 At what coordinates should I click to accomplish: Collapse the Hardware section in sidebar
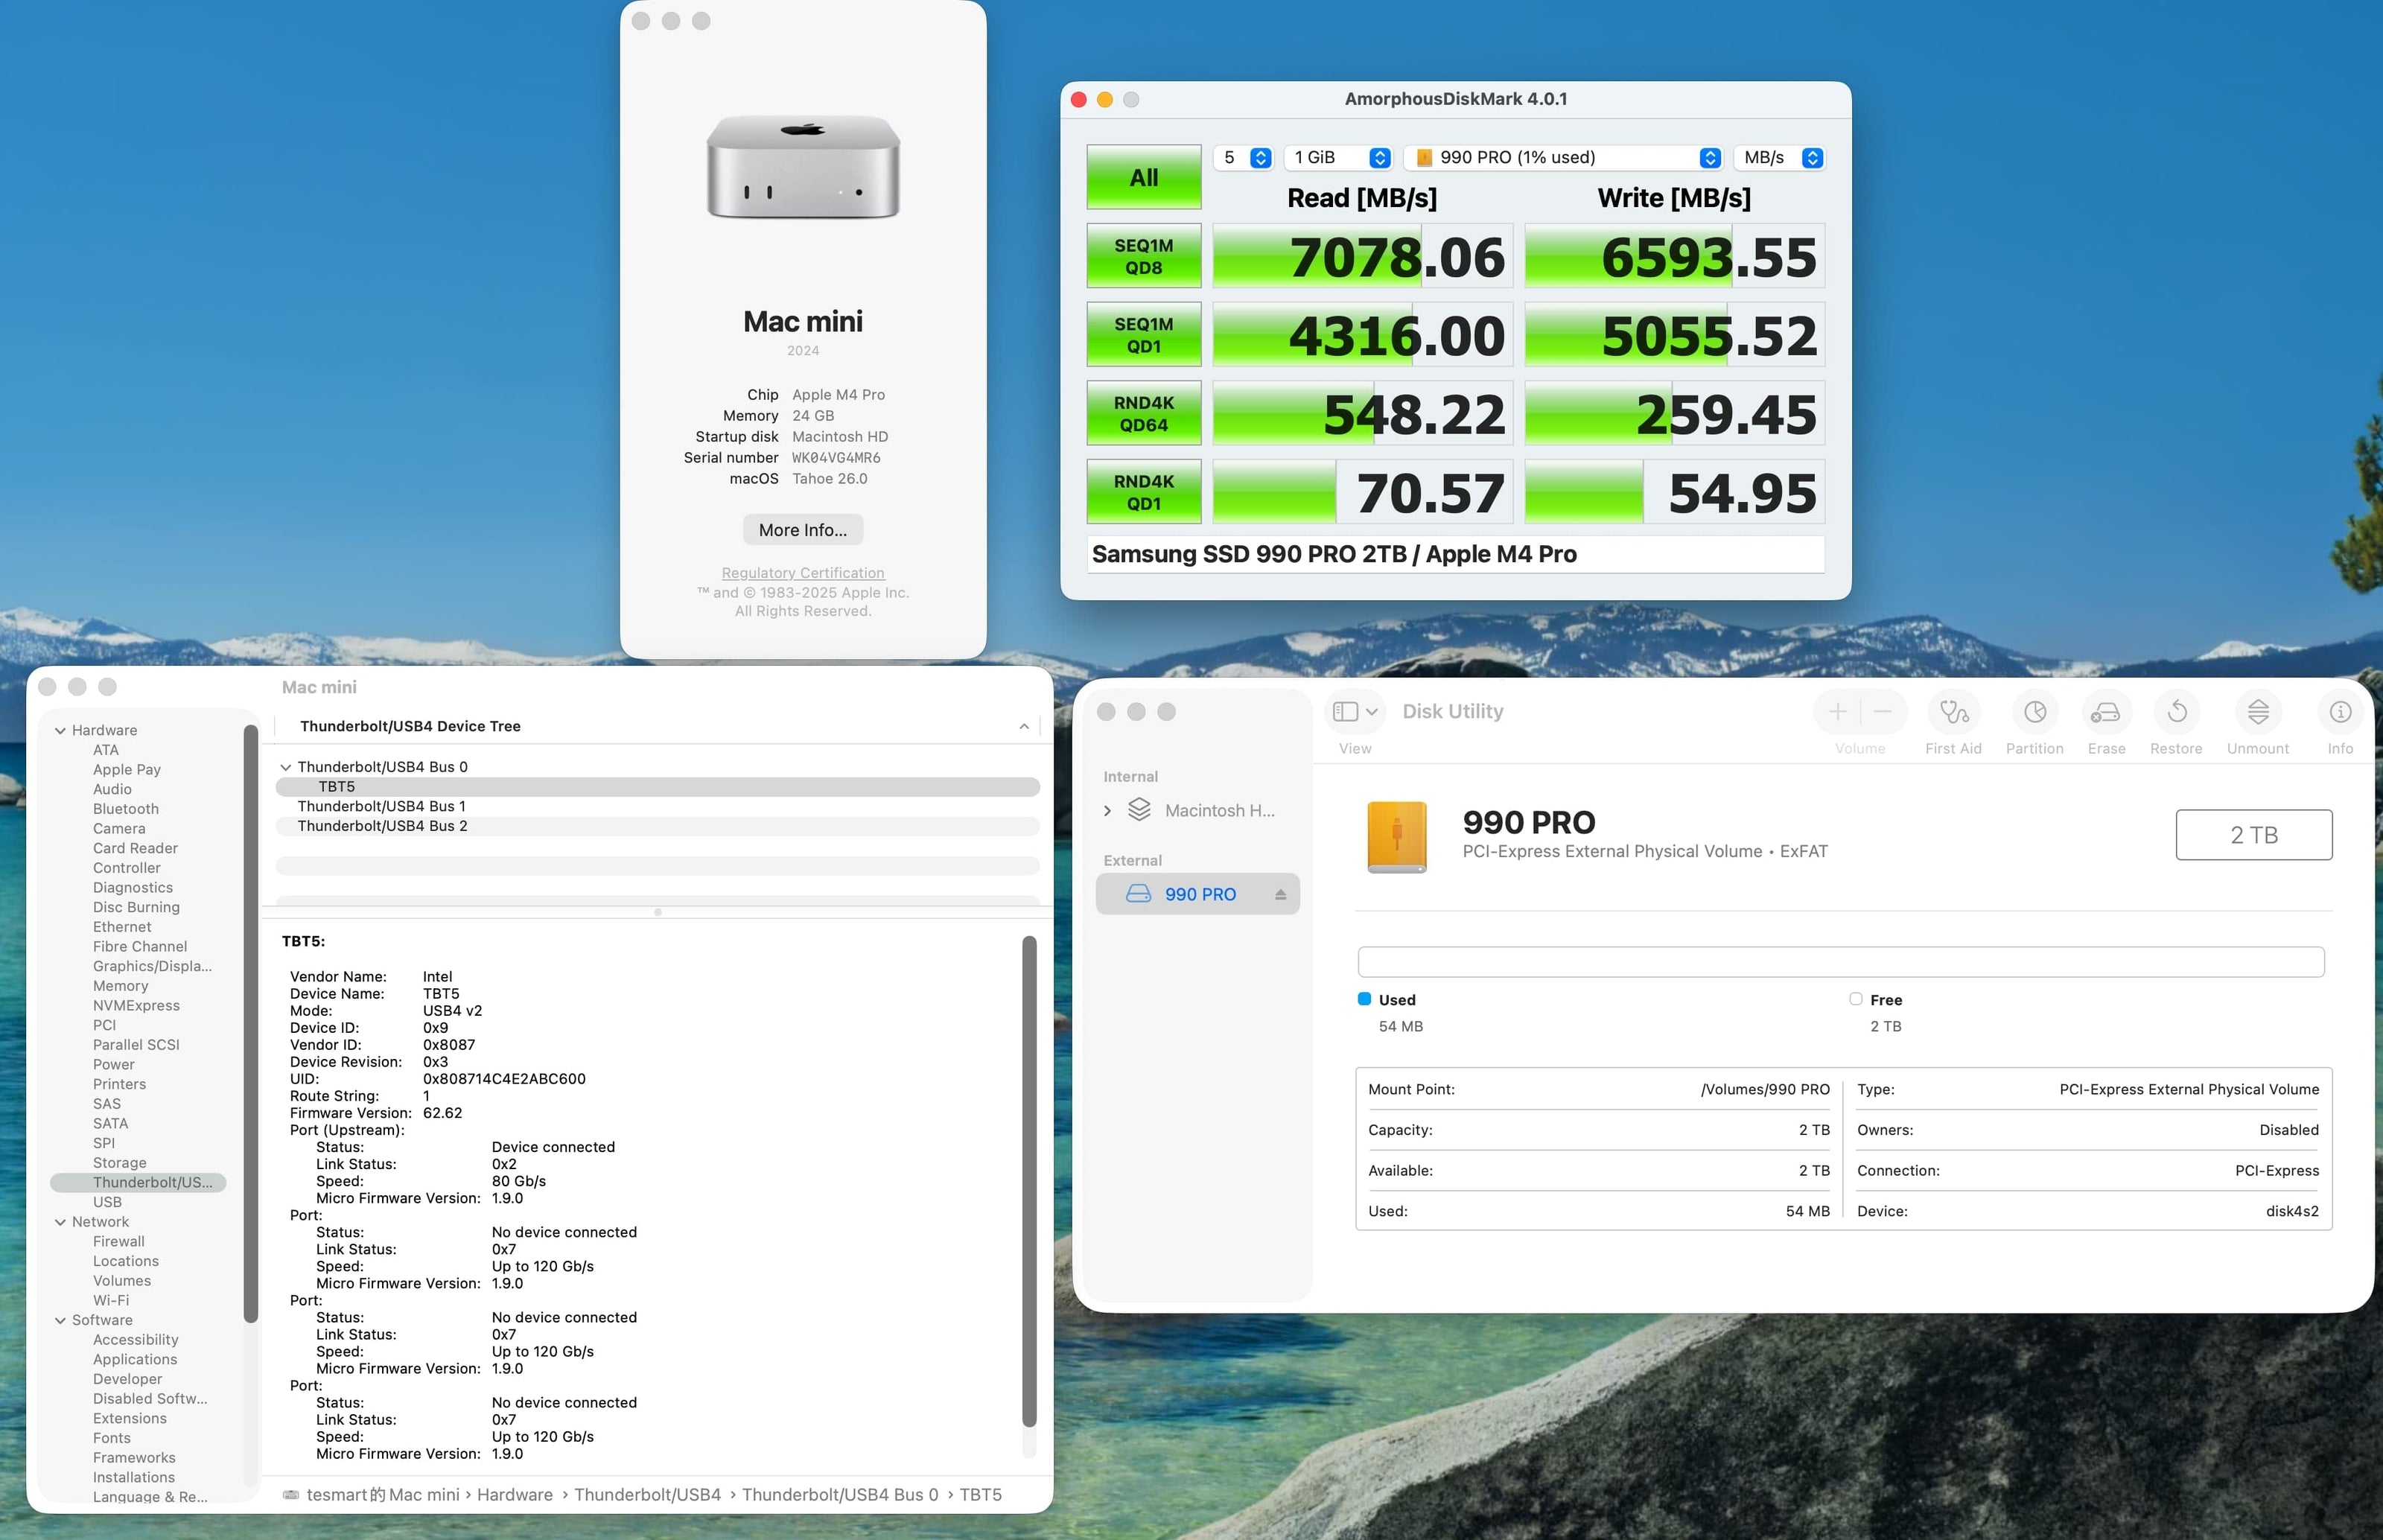click(x=60, y=731)
